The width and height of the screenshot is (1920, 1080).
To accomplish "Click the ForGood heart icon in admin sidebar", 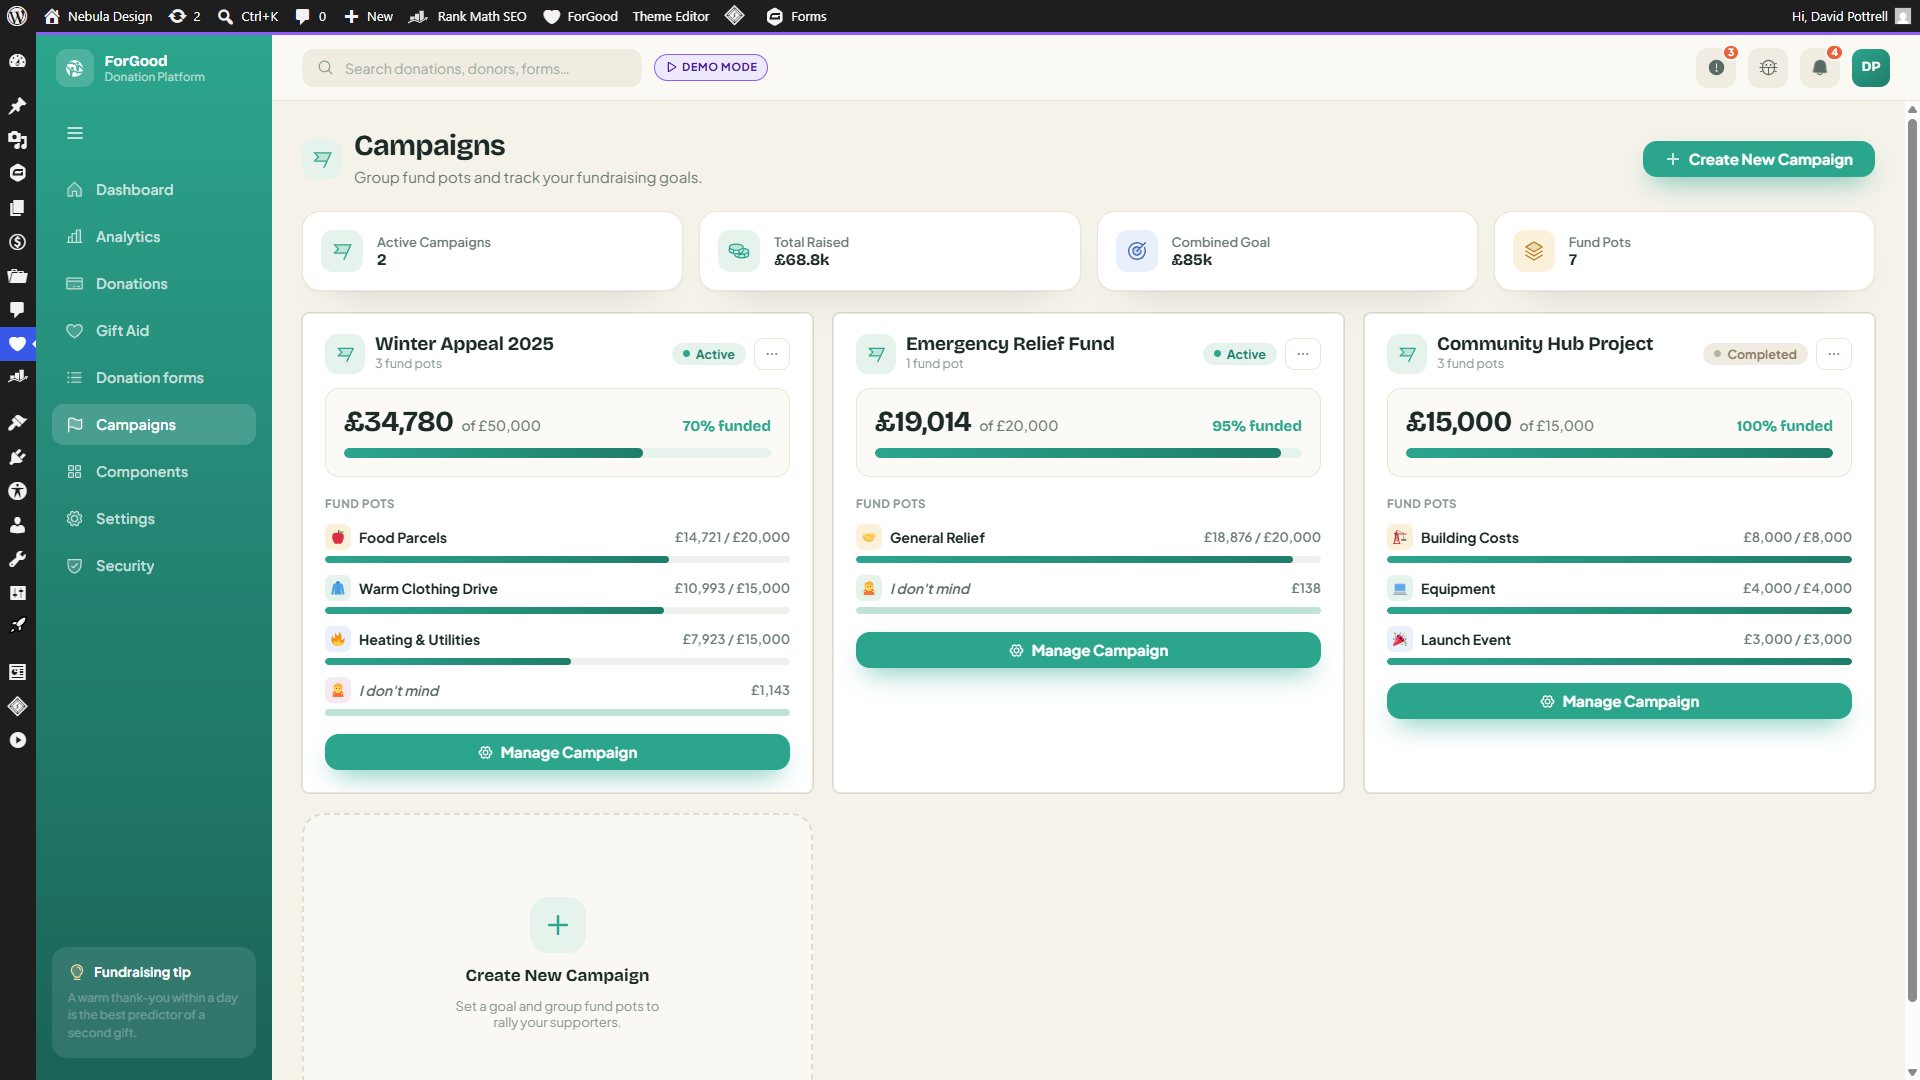I will click(17, 344).
